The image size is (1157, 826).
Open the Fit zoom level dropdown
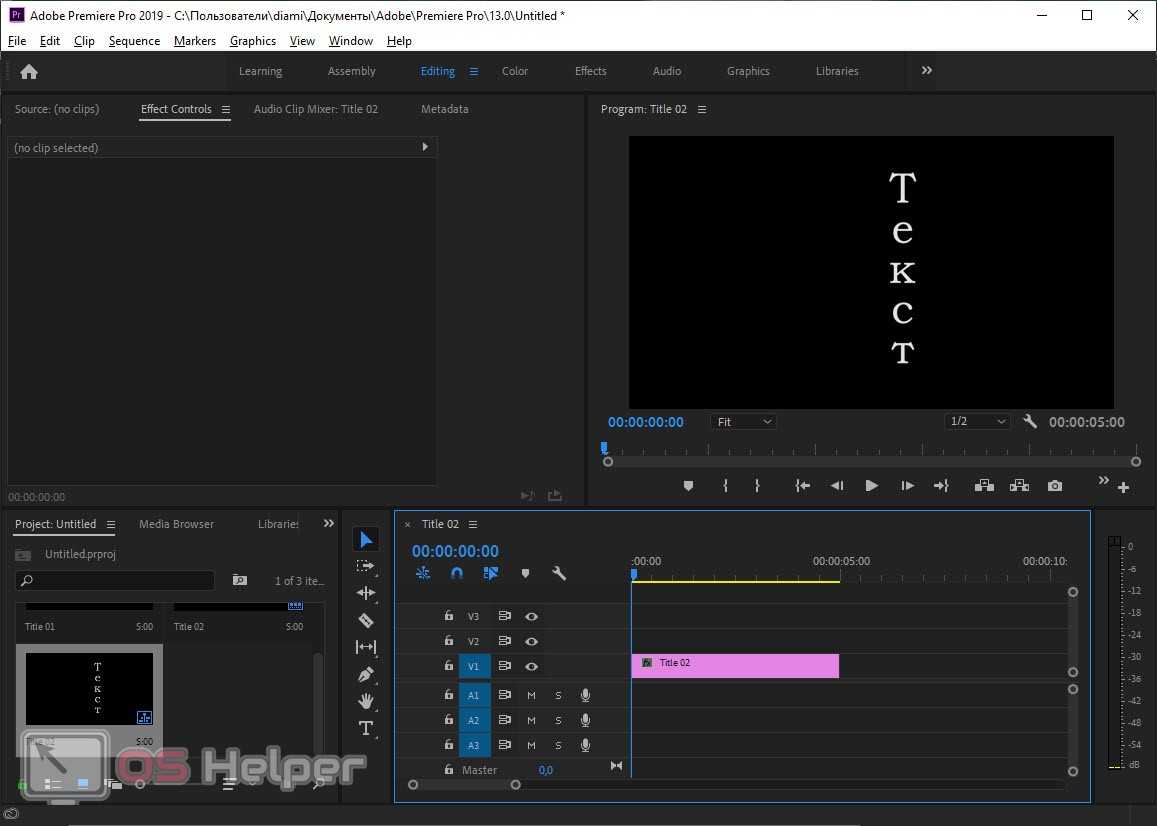(x=743, y=421)
